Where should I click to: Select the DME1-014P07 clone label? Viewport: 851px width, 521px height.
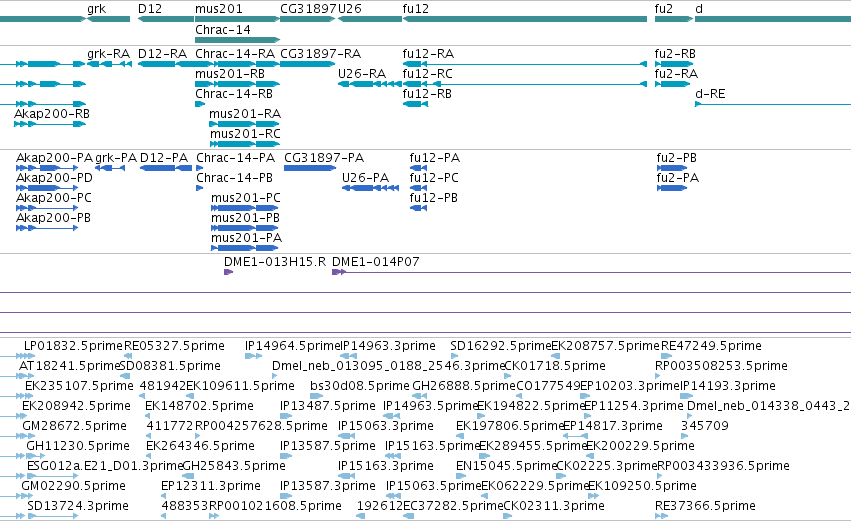[x=376, y=262]
